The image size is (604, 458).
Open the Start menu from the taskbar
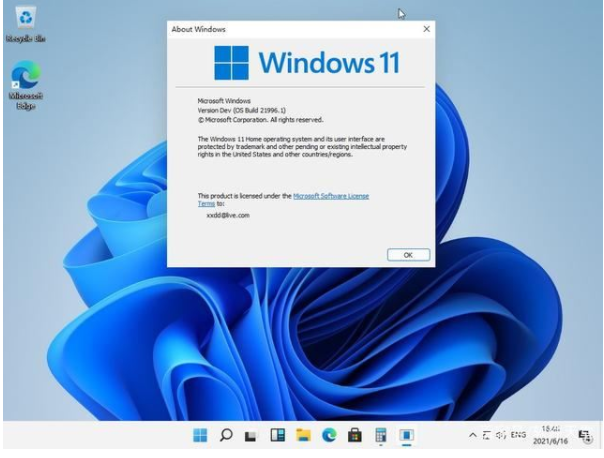[x=200, y=435]
